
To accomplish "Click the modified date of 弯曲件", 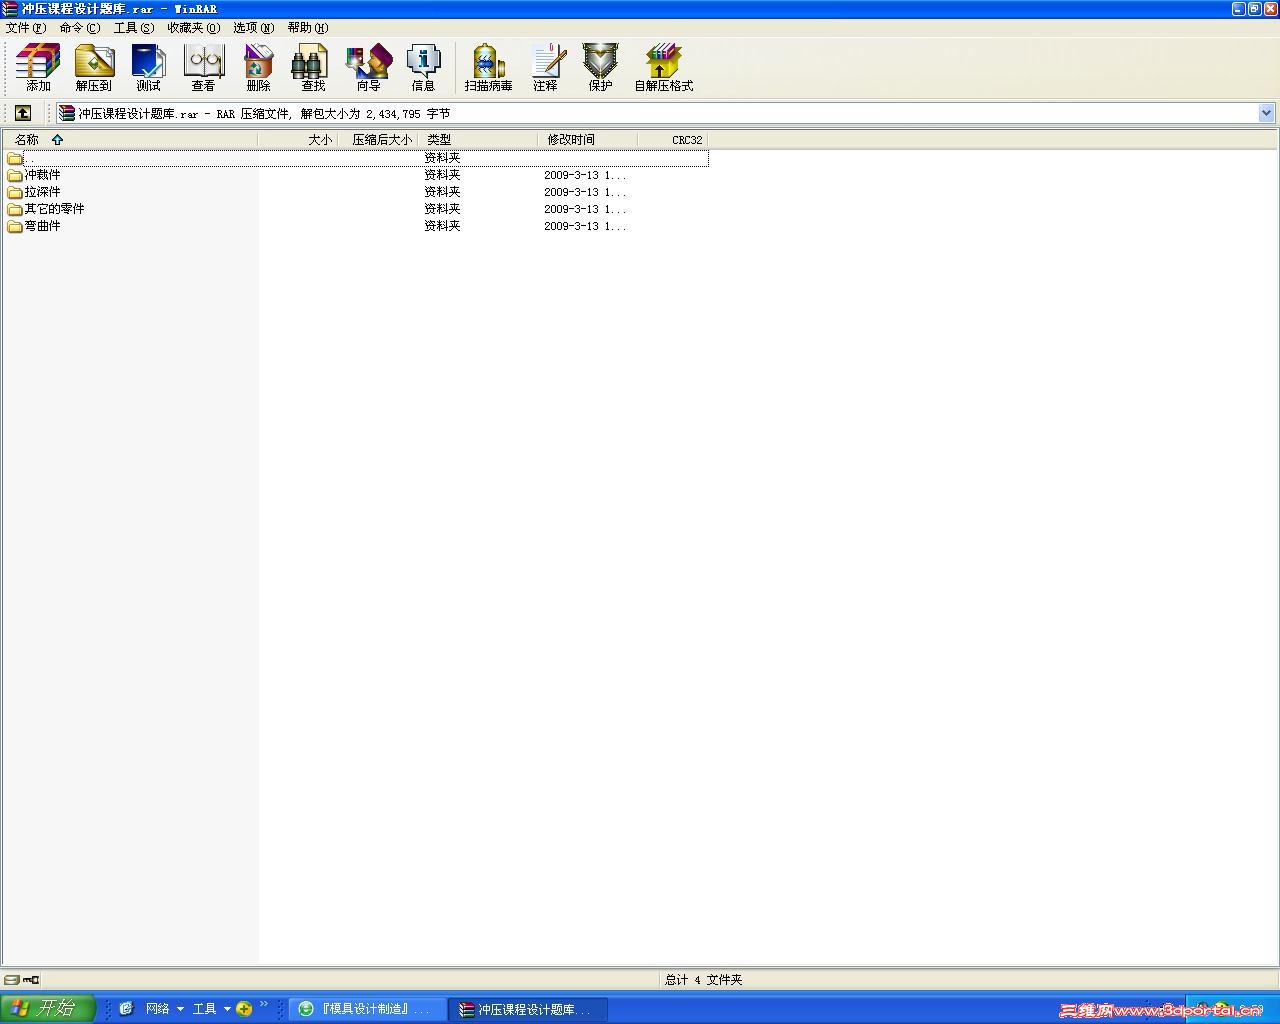I will point(585,226).
